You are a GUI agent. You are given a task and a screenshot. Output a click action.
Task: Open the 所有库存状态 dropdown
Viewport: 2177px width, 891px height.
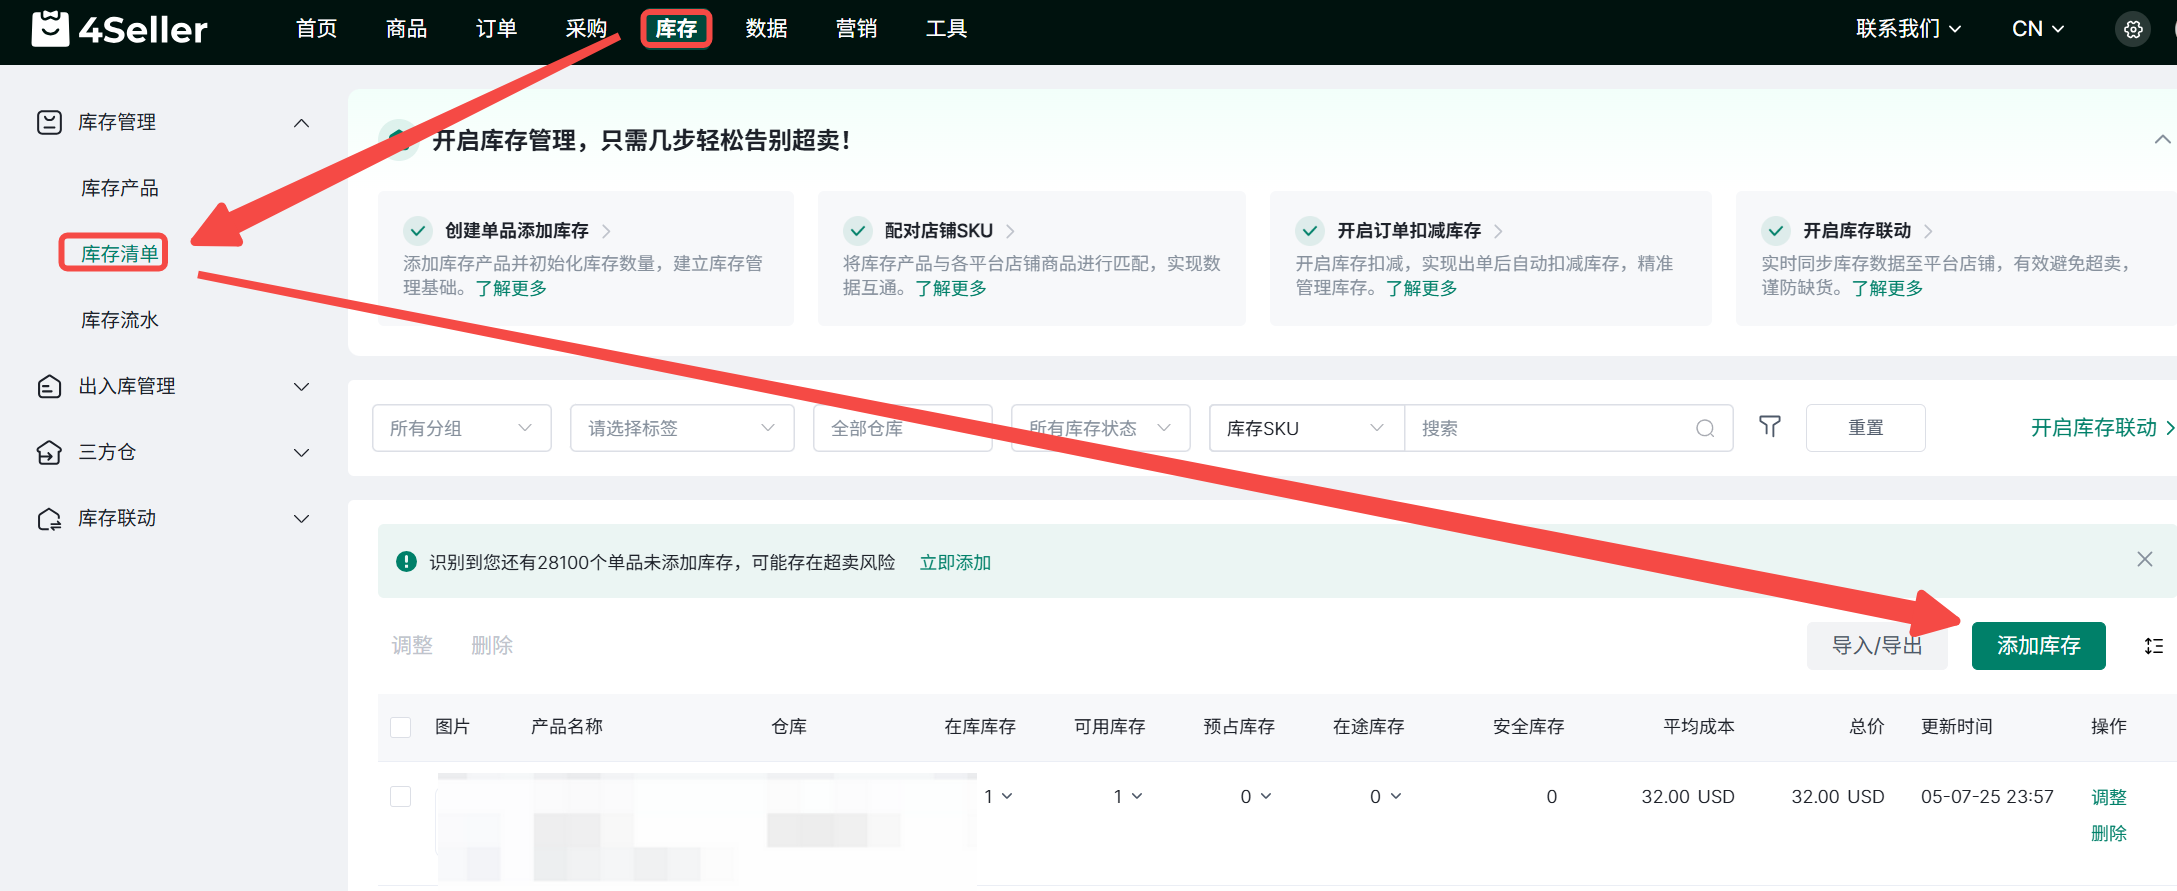[x=1100, y=428]
